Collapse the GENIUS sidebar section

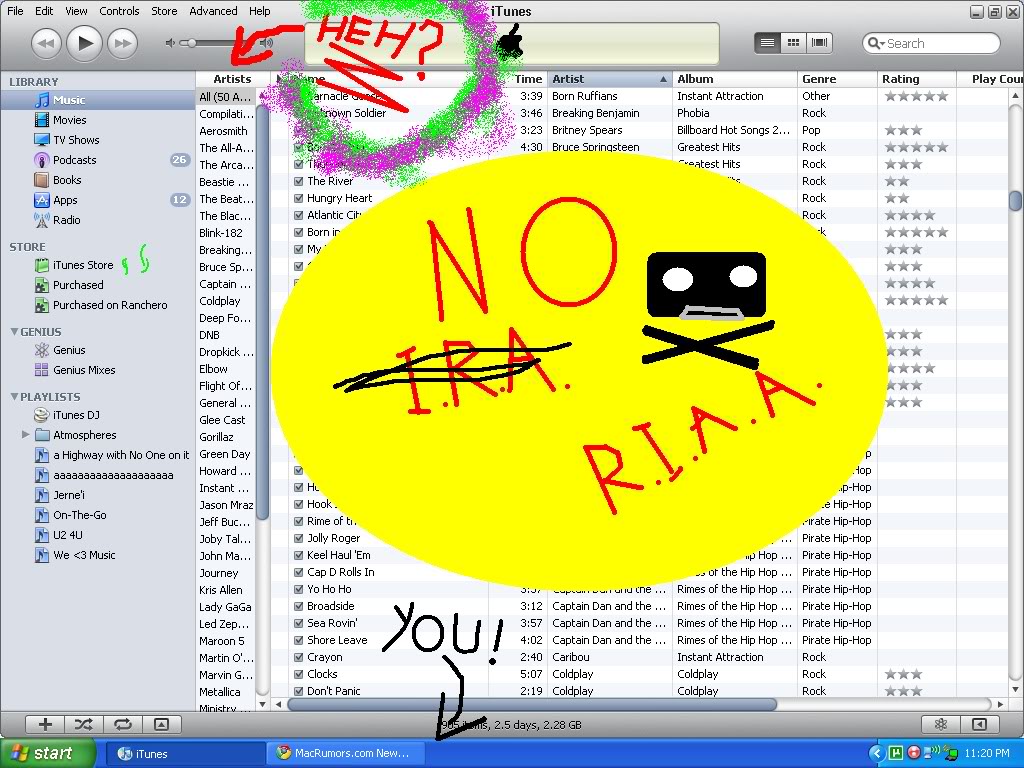point(14,332)
